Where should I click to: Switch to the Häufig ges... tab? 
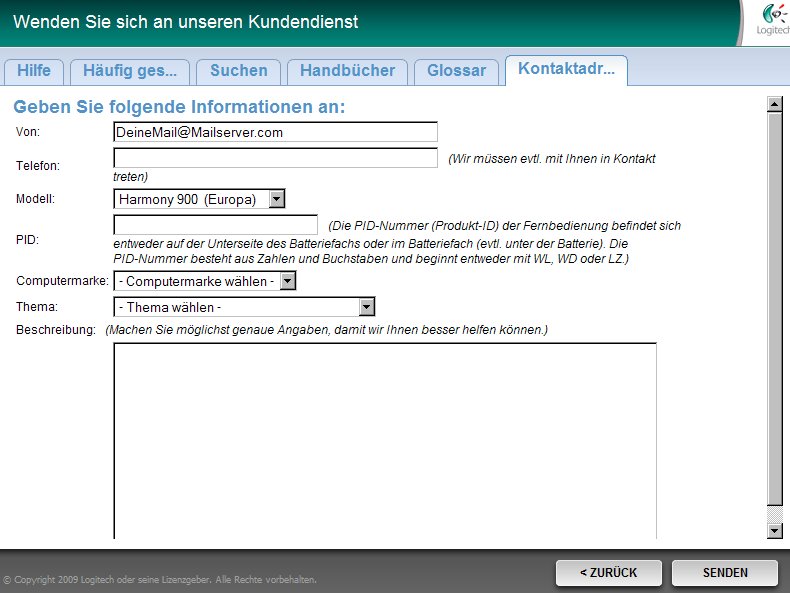coord(130,71)
